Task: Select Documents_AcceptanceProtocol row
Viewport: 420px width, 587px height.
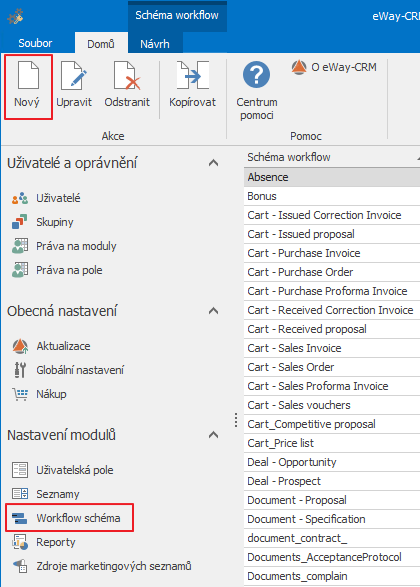Action: coord(332,557)
